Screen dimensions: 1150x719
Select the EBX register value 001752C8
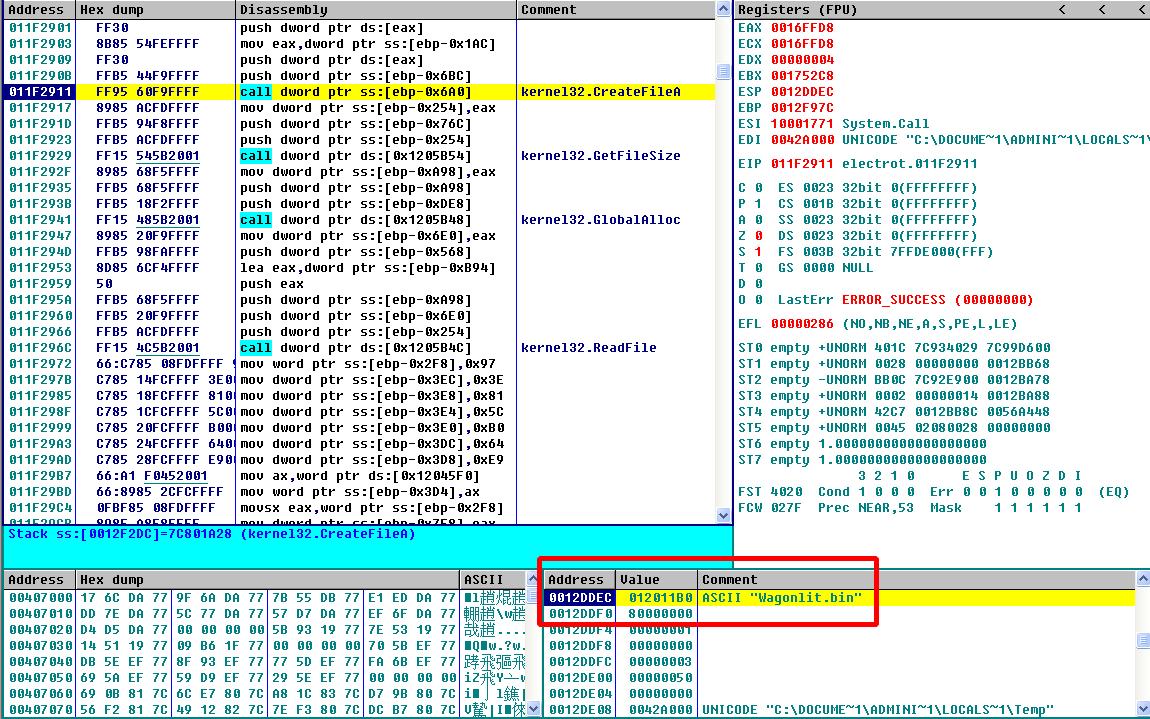click(802, 76)
